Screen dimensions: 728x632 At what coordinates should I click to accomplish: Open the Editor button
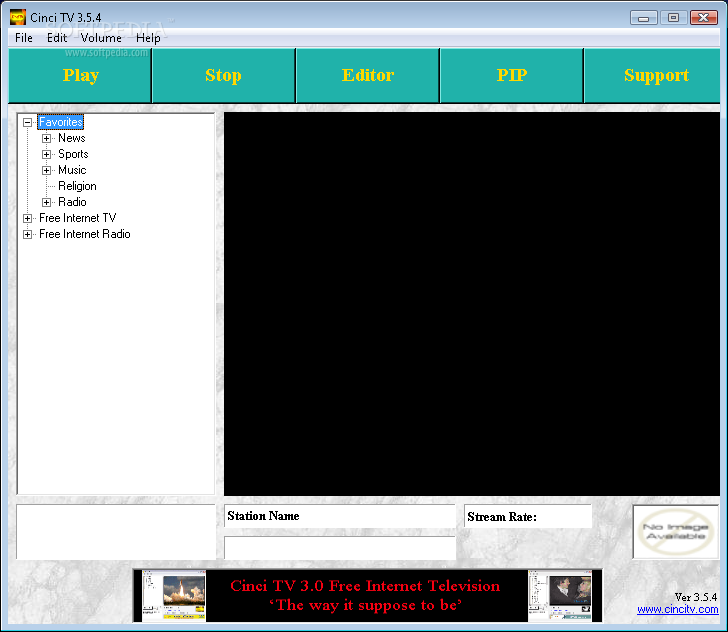pyautogui.click(x=368, y=76)
